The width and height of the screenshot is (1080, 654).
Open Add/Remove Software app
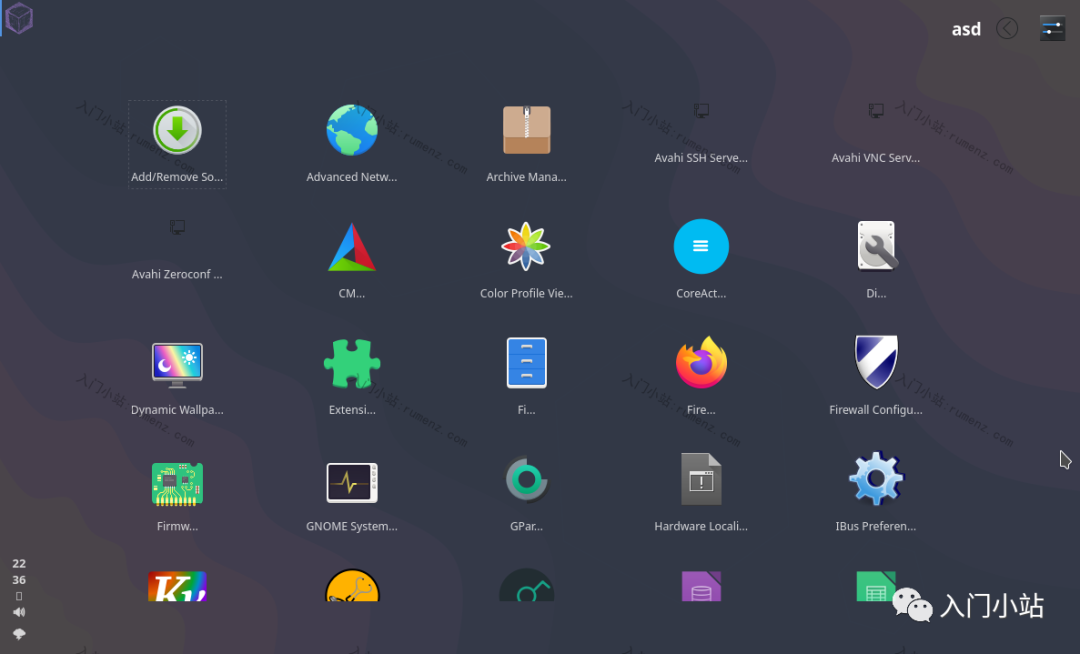(x=177, y=130)
